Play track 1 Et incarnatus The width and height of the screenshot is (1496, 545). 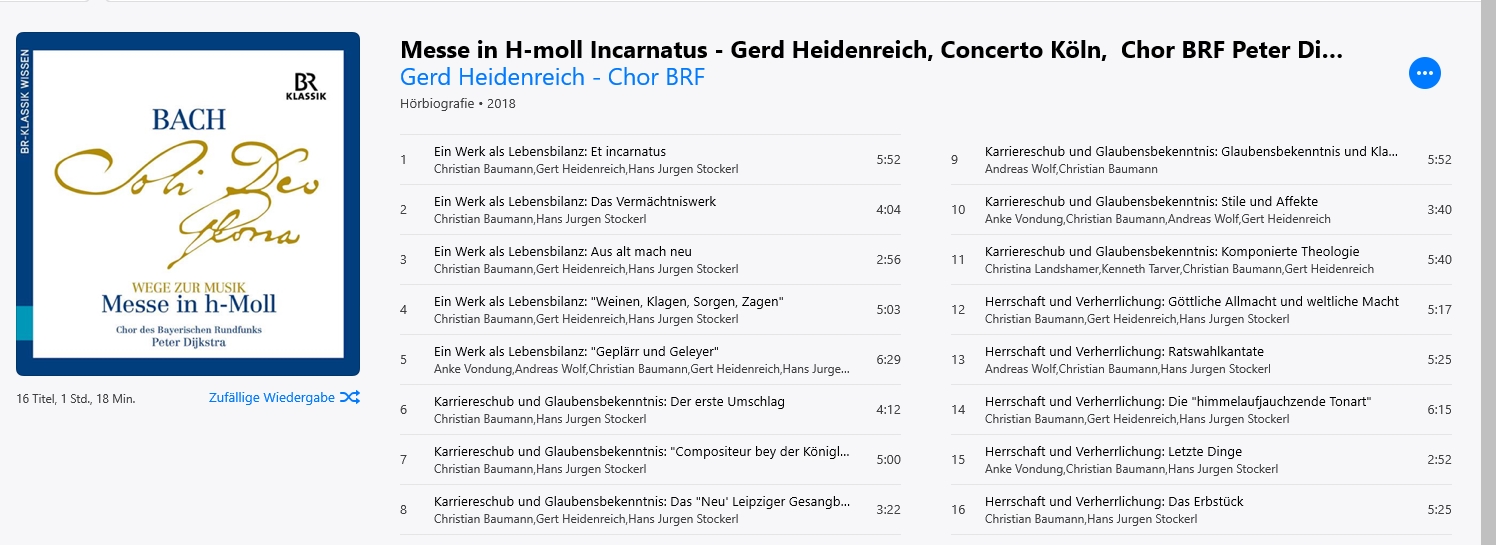[x=650, y=160]
